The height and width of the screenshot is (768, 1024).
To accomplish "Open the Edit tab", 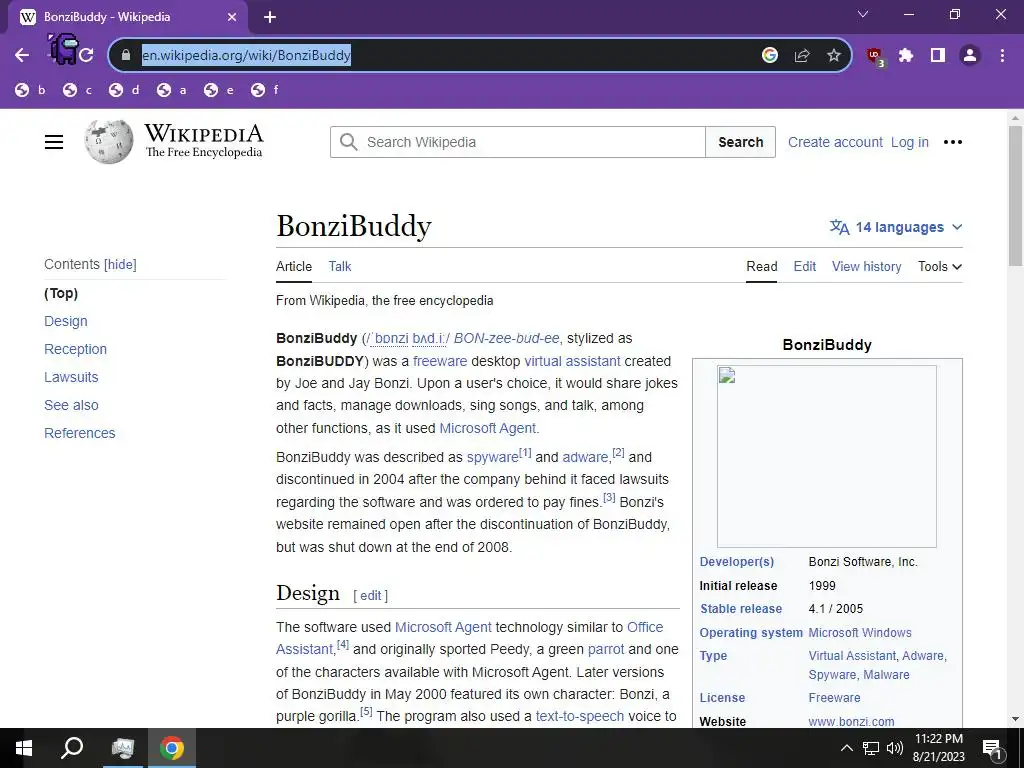I will (x=805, y=266).
